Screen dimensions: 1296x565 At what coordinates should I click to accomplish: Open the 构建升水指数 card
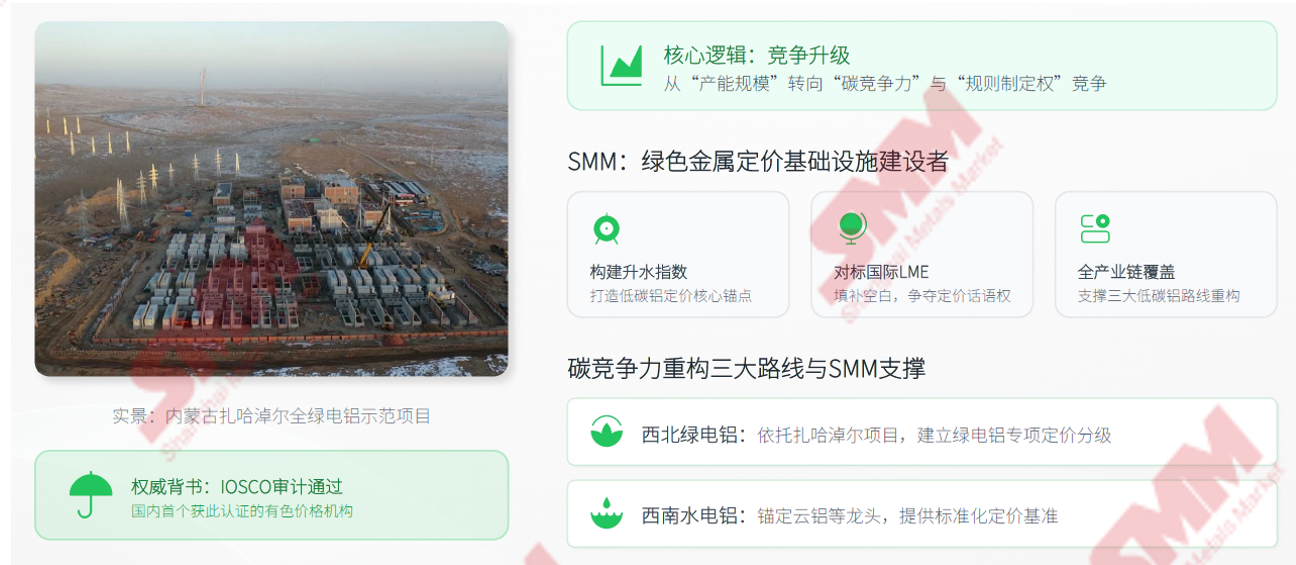click(678, 254)
